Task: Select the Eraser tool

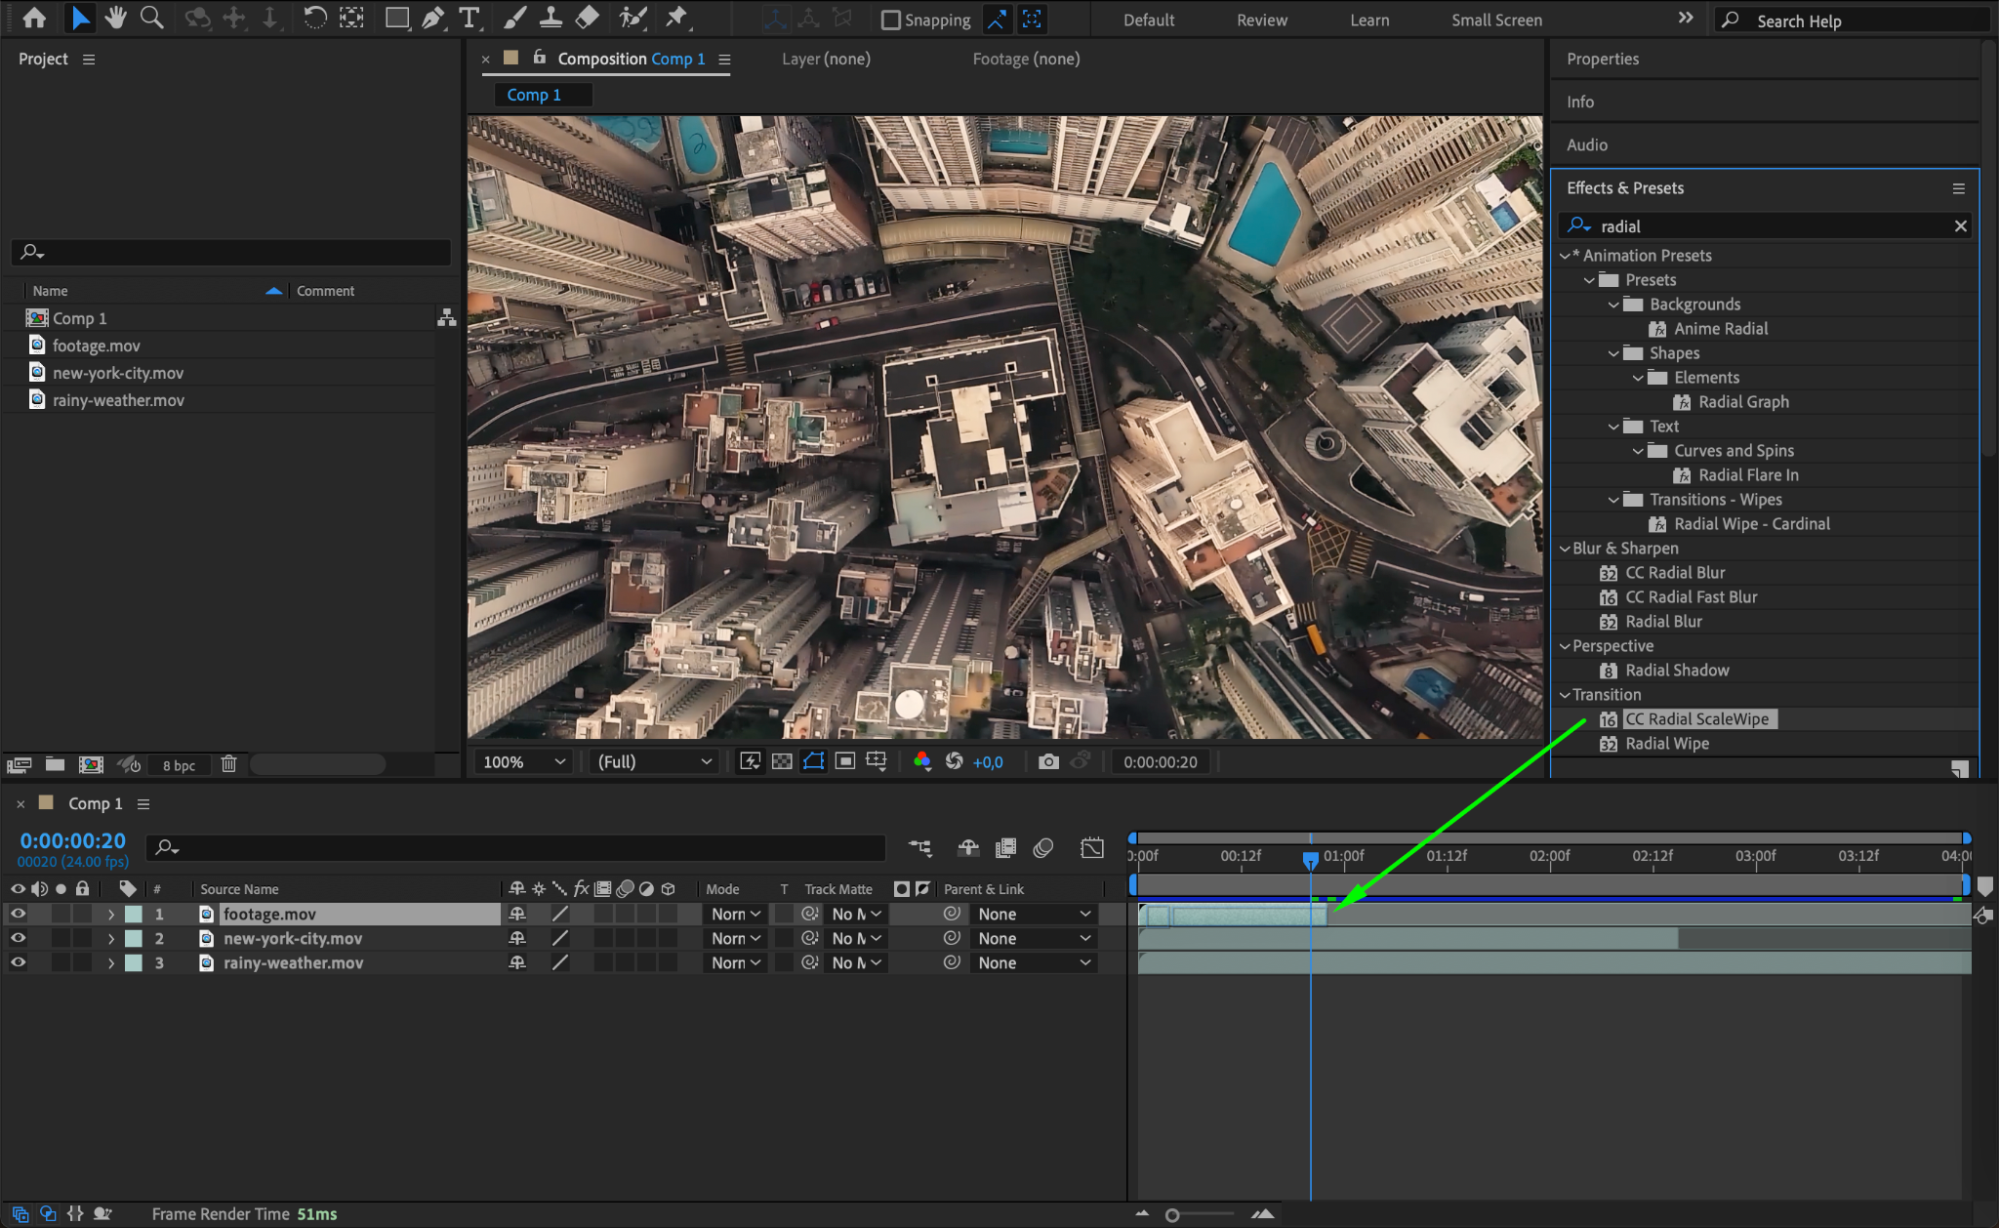Action: [588, 17]
